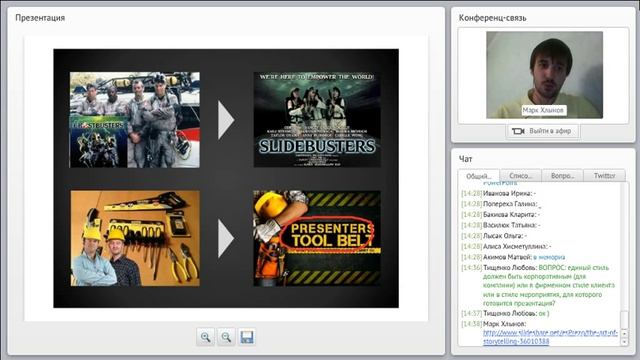Click the Выйти в эфир button
640x360 pixels.
pyautogui.click(x=542, y=131)
